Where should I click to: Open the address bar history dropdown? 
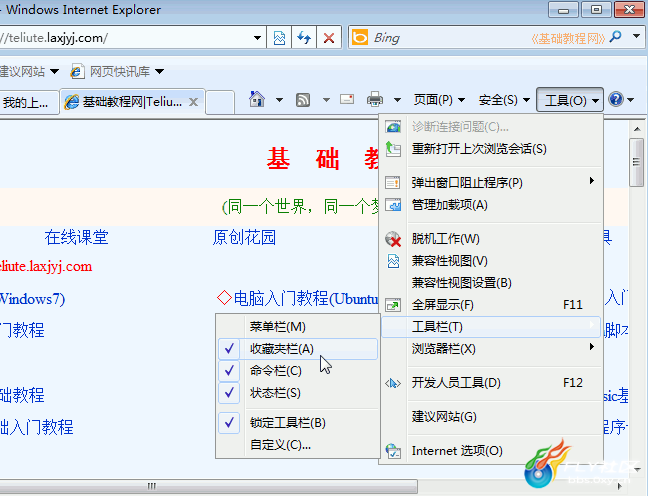click(x=257, y=38)
